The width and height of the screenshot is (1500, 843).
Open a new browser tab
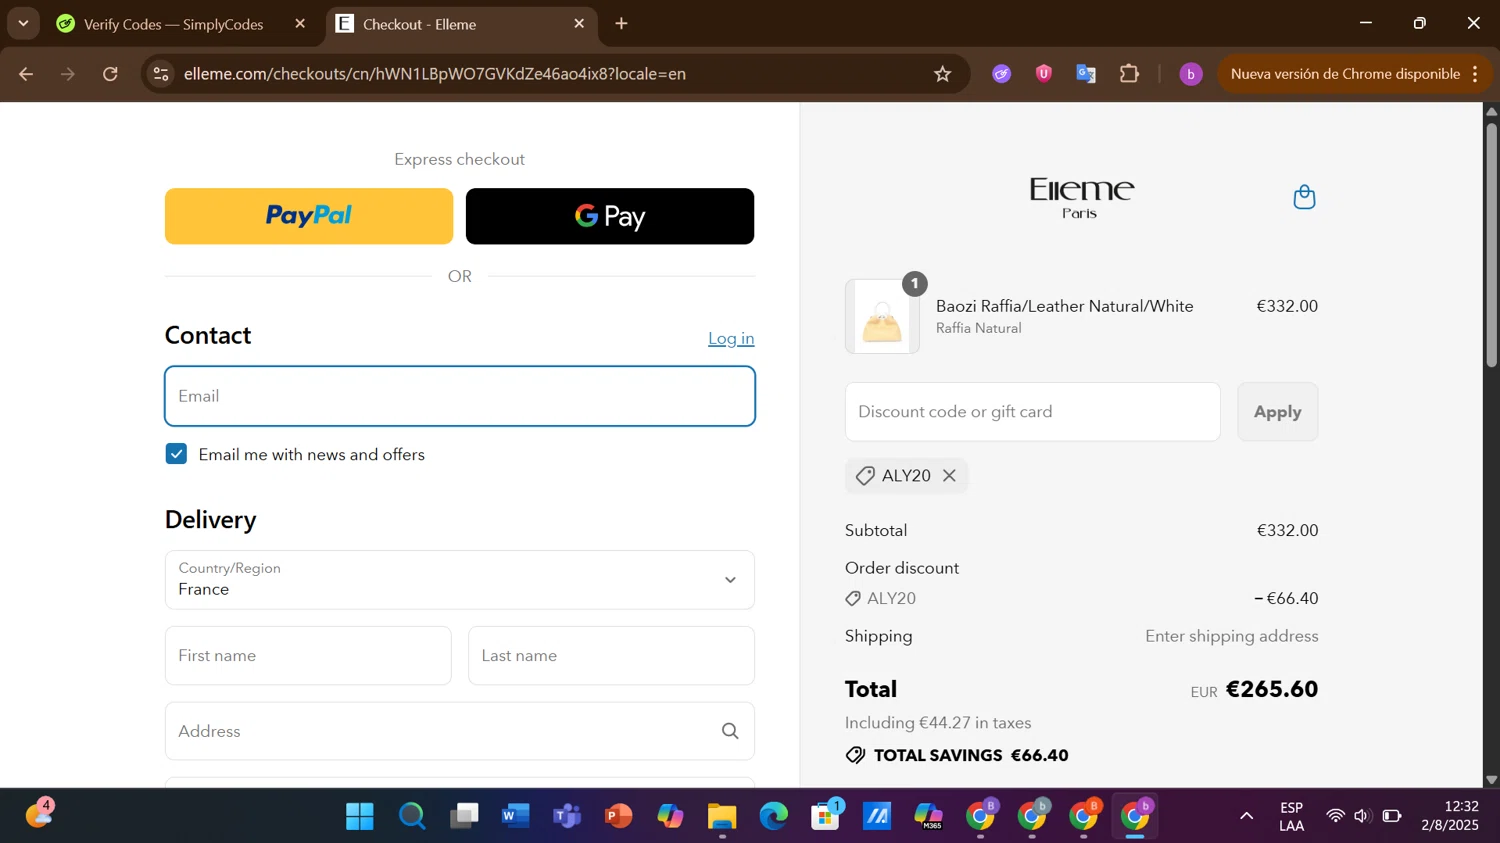pos(622,24)
